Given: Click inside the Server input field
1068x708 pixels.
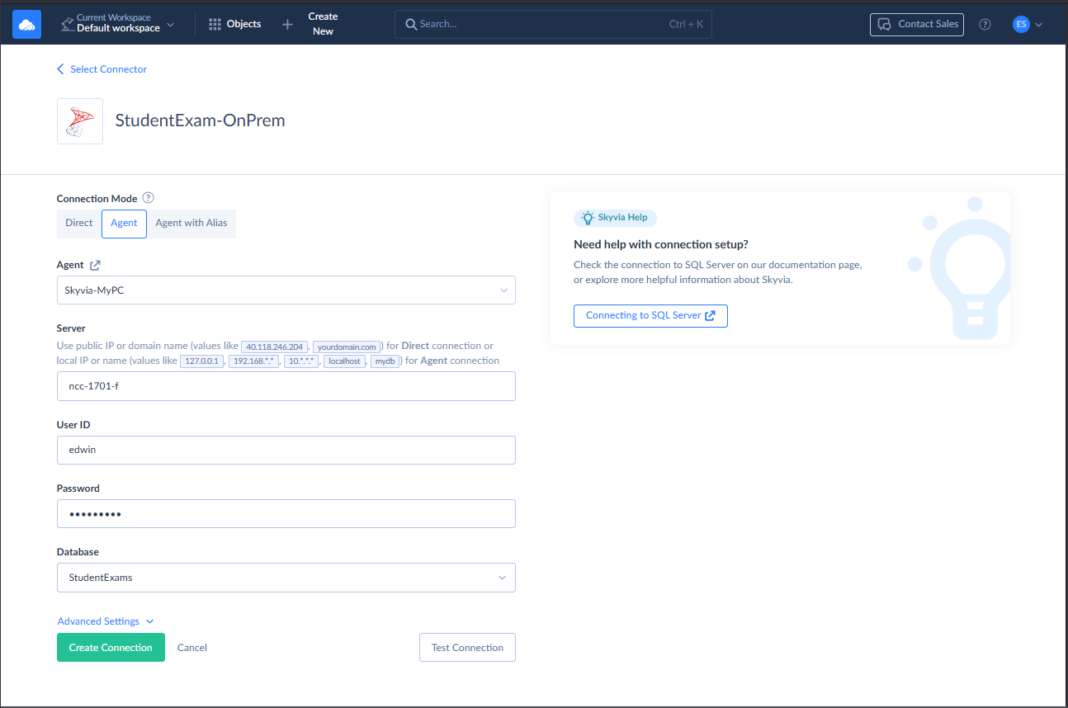Looking at the screenshot, I should 285,386.
